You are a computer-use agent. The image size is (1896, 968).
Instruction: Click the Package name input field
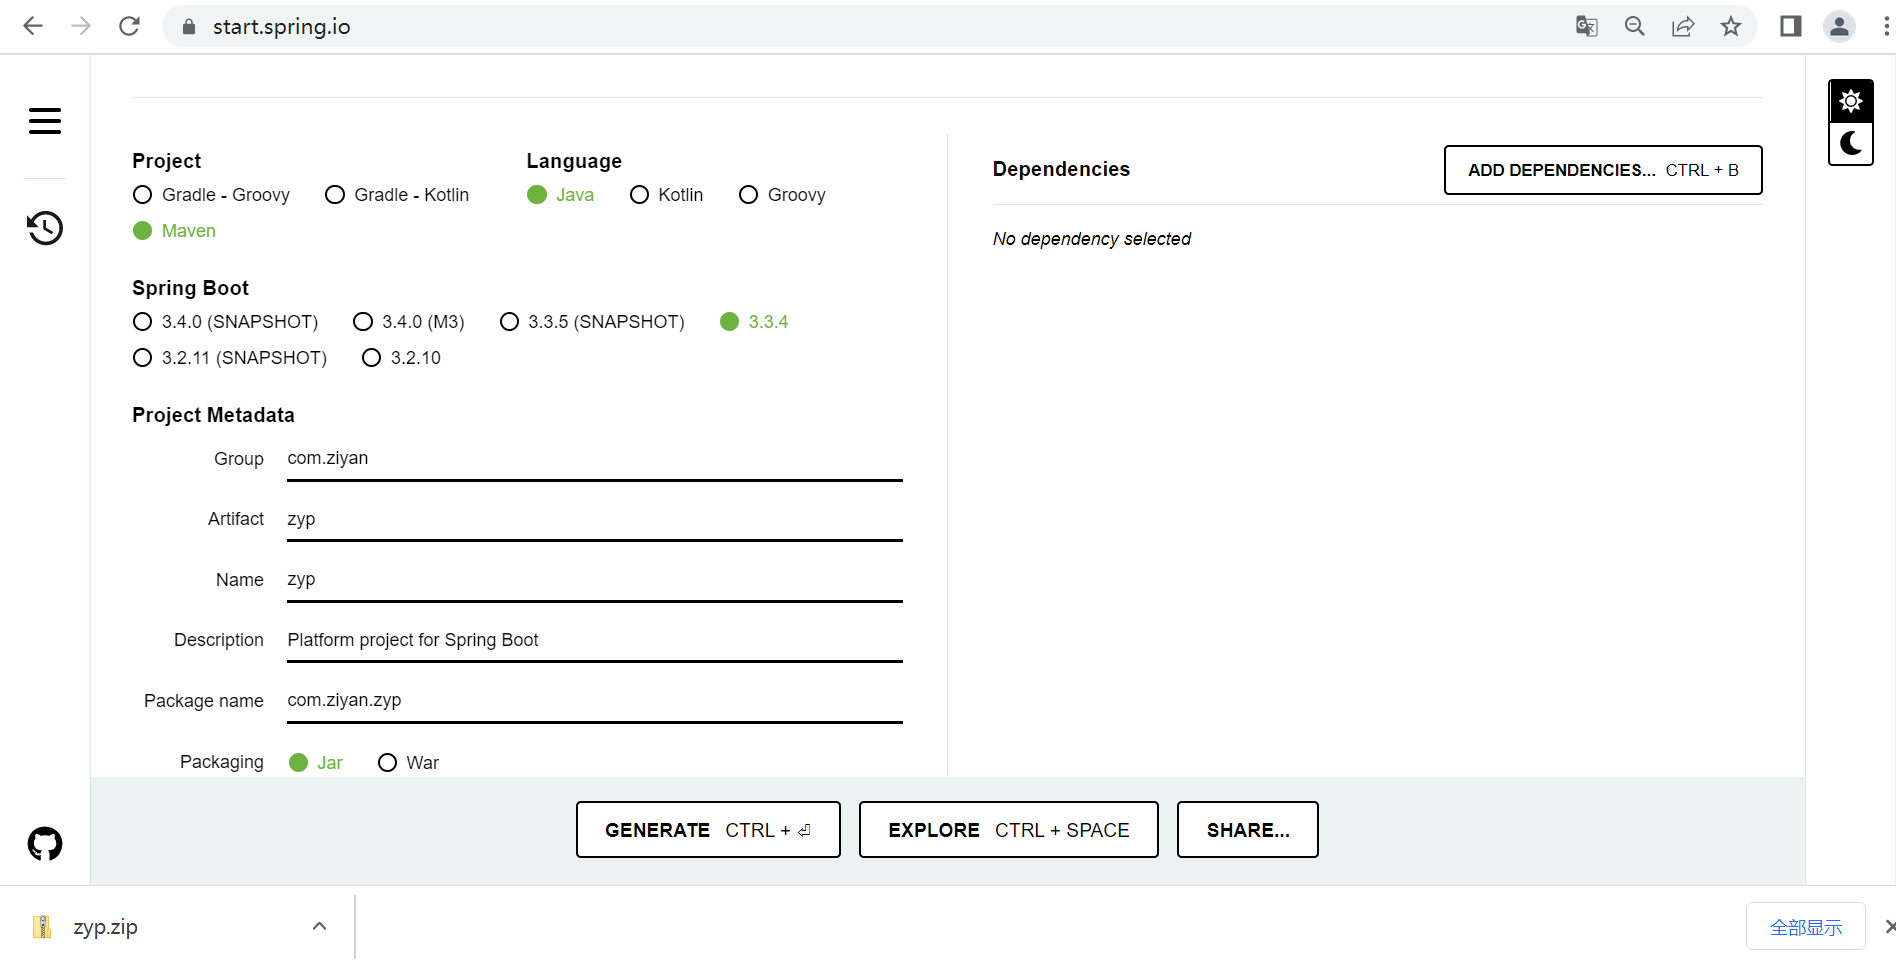595,701
